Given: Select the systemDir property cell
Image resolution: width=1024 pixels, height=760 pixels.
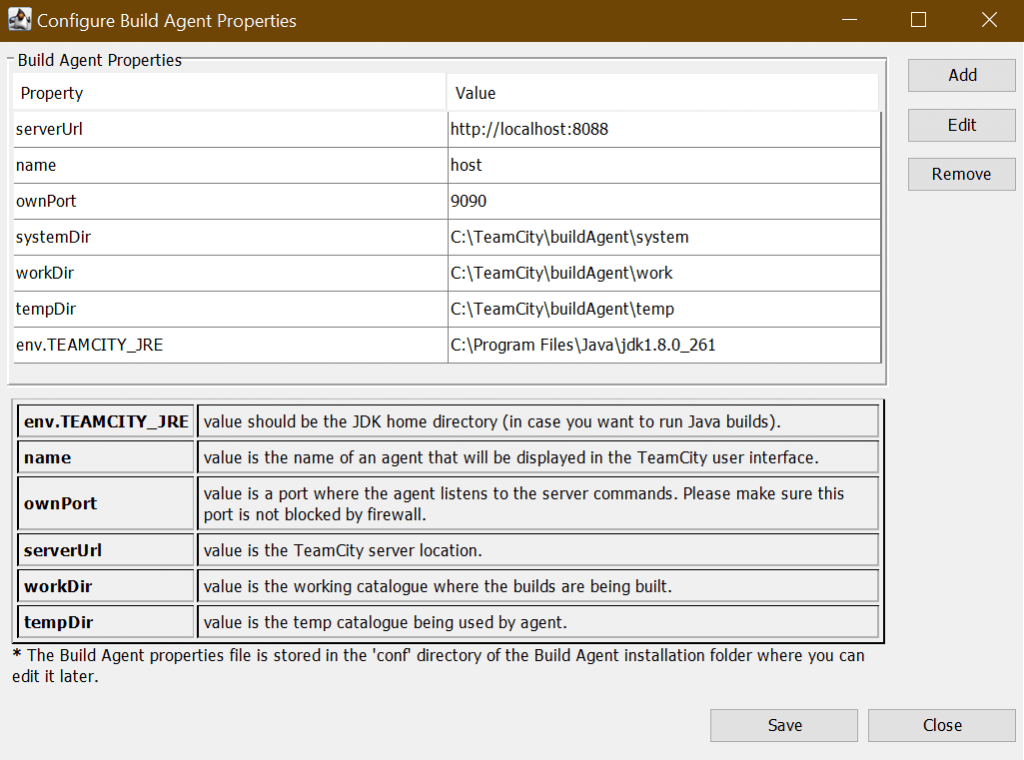Looking at the screenshot, I should point(230,237).
